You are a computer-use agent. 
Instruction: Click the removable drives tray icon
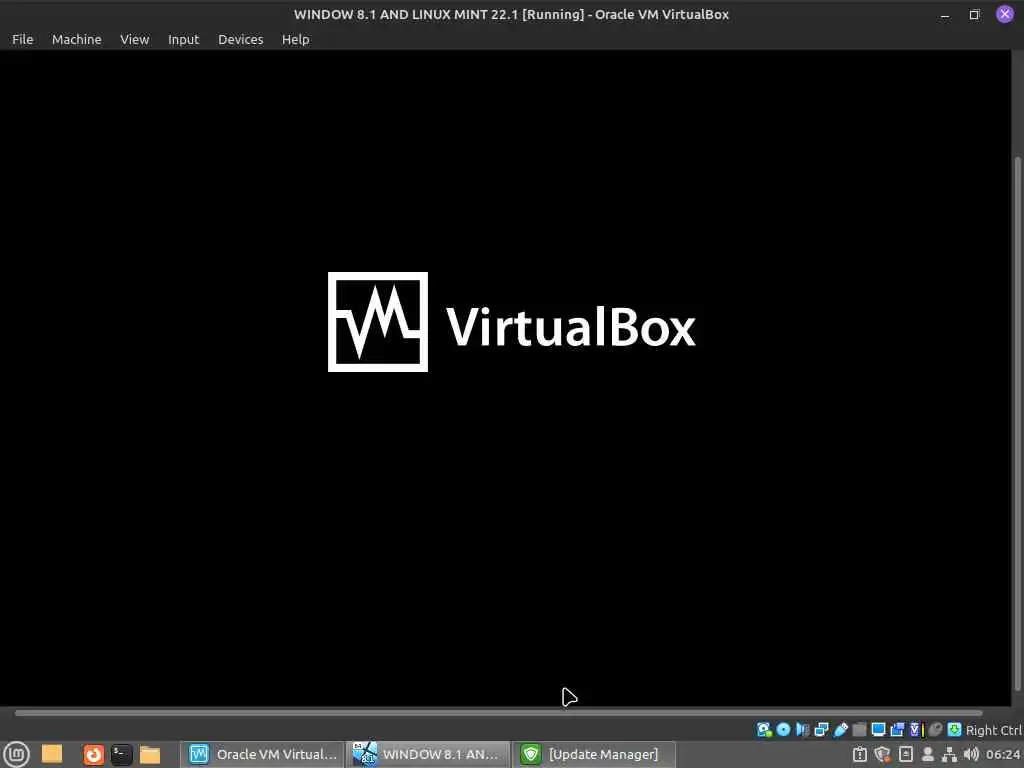click(x=906, y=754)
